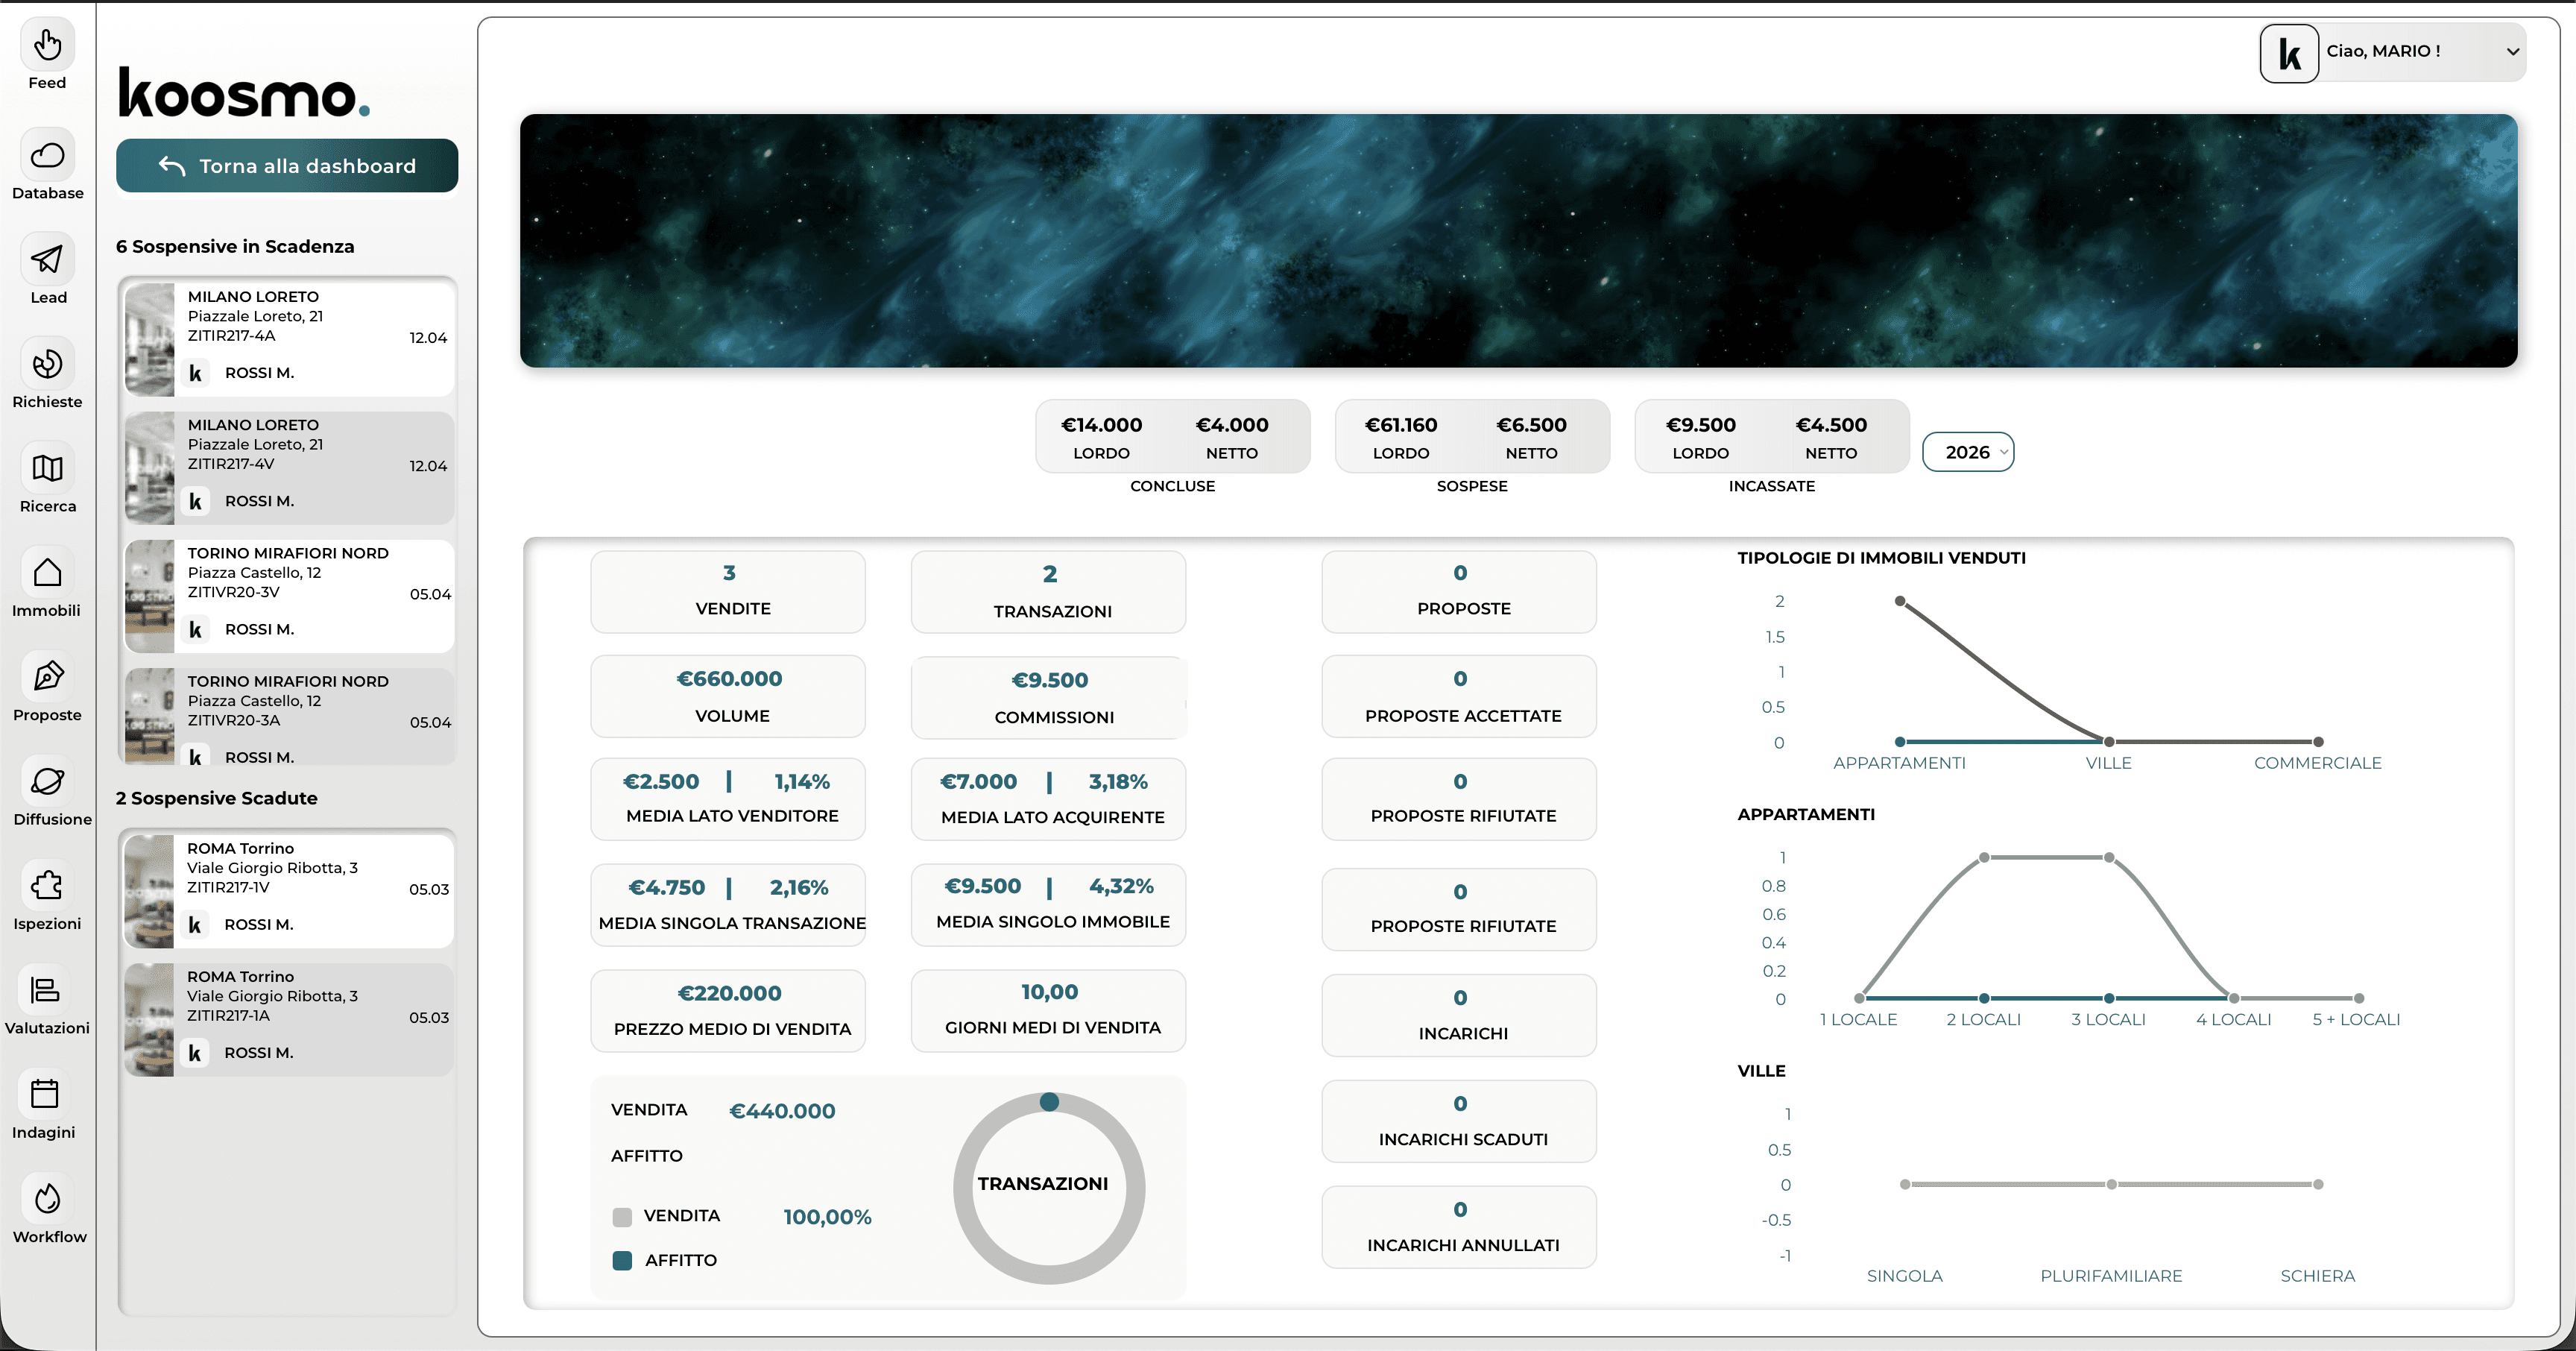
Task: Open the Richieste section icon
Action: coord(47,364)
